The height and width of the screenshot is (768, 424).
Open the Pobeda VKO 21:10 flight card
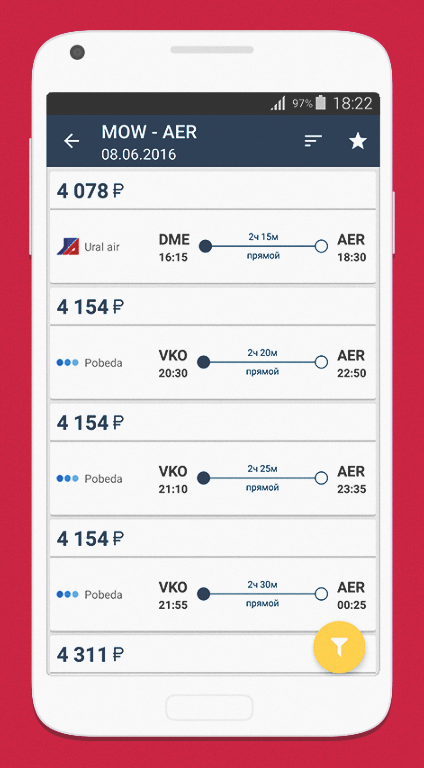(x=213, y=478)
